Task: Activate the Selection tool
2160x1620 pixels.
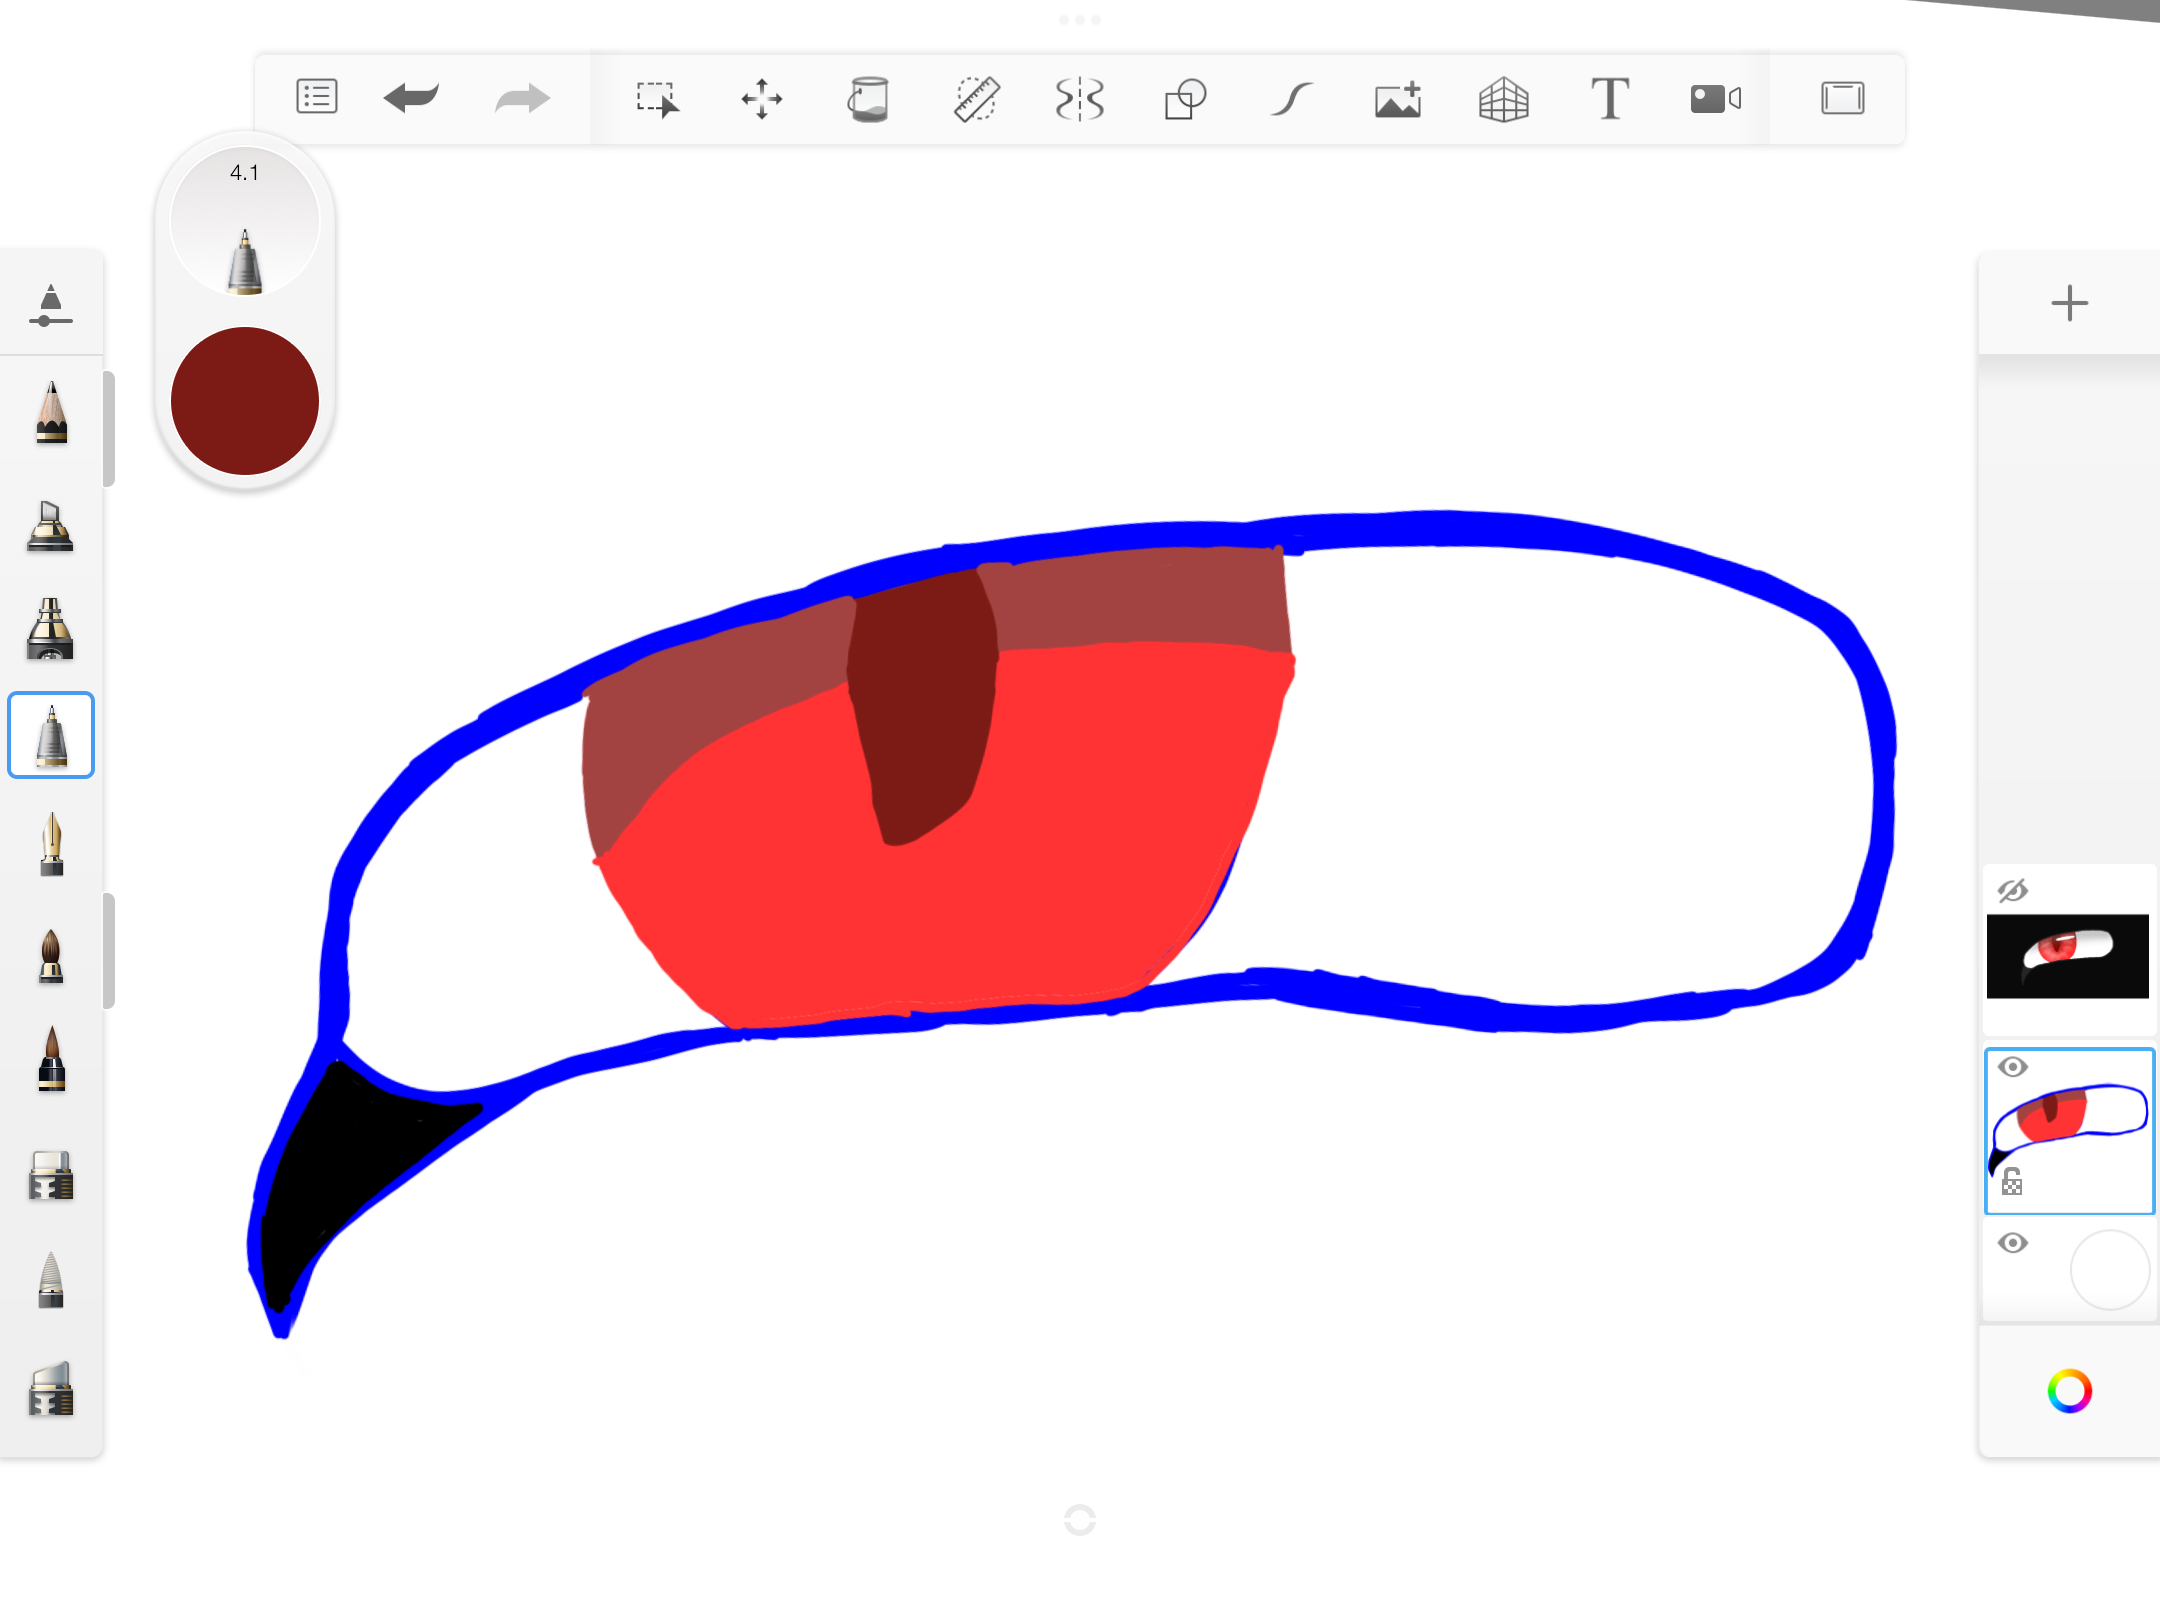Action: point(659,98)
